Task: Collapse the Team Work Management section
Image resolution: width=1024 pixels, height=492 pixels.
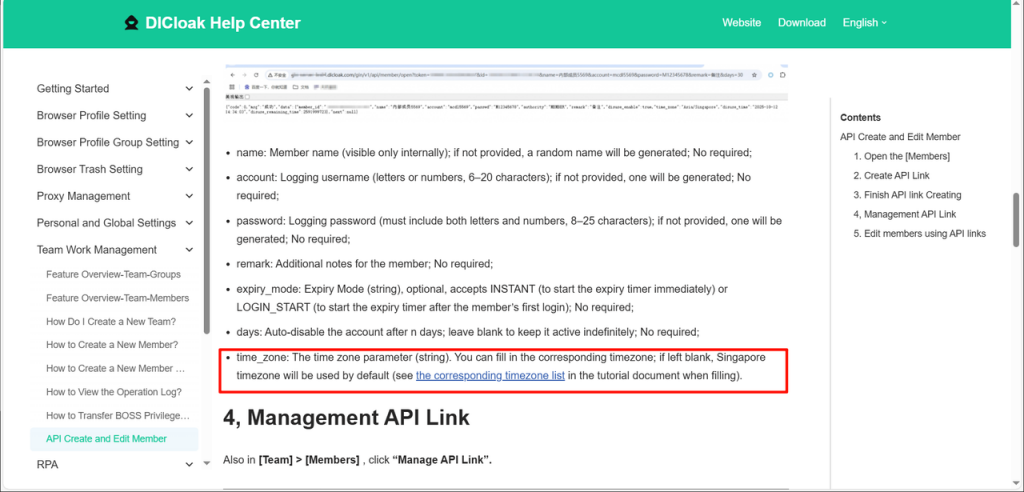Action: (x=189, y=251)
